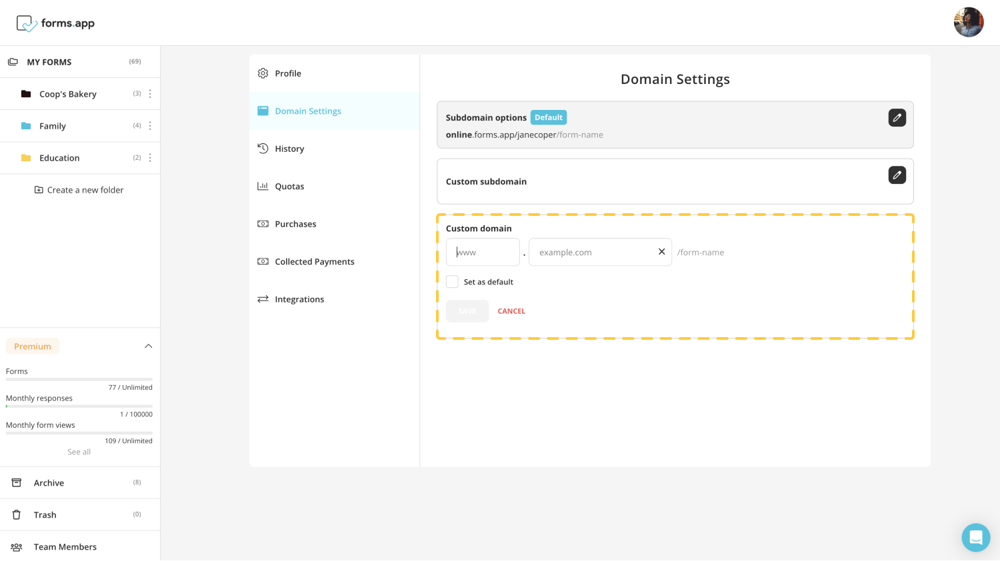The height and width of the screenshot is (561, 1000).
Task: Edit the Subdomain options with pencil icon
Action: coord(897,118)
